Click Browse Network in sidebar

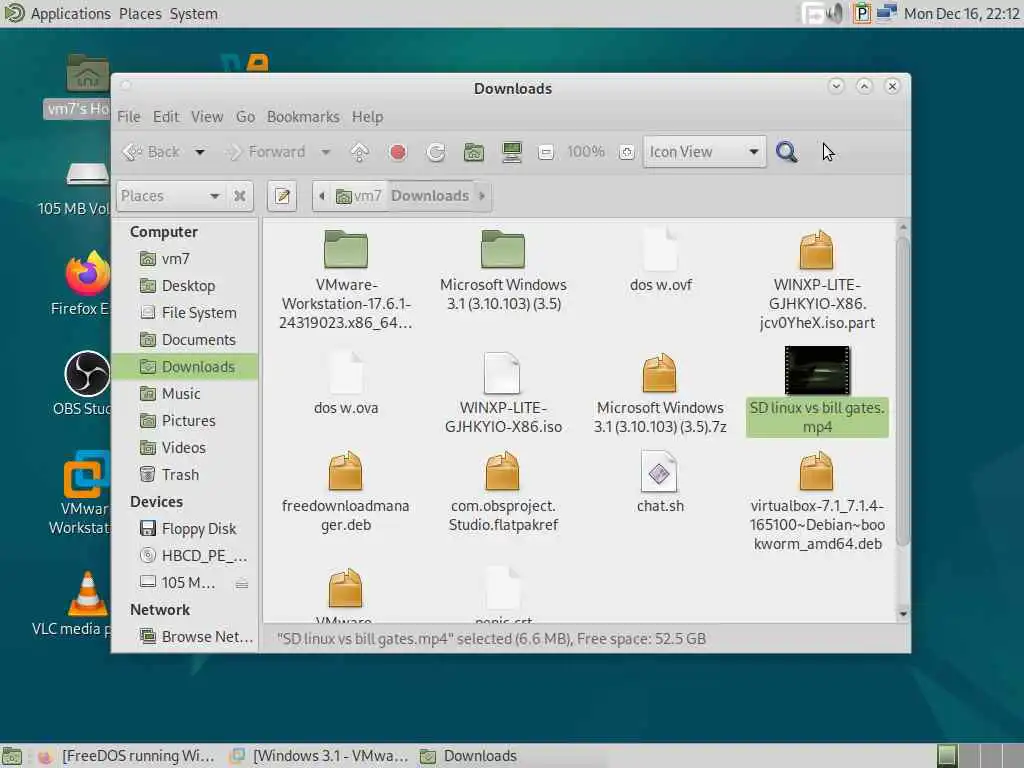pyautogui.click(x=185, y=637)
